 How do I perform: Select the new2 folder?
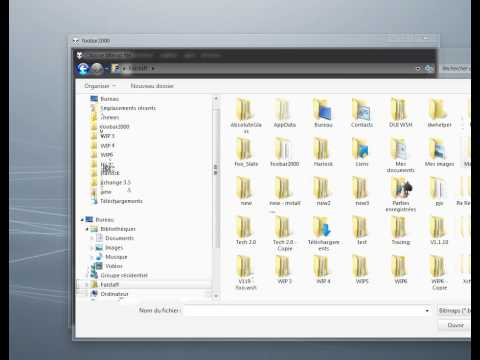click(323, 191)
